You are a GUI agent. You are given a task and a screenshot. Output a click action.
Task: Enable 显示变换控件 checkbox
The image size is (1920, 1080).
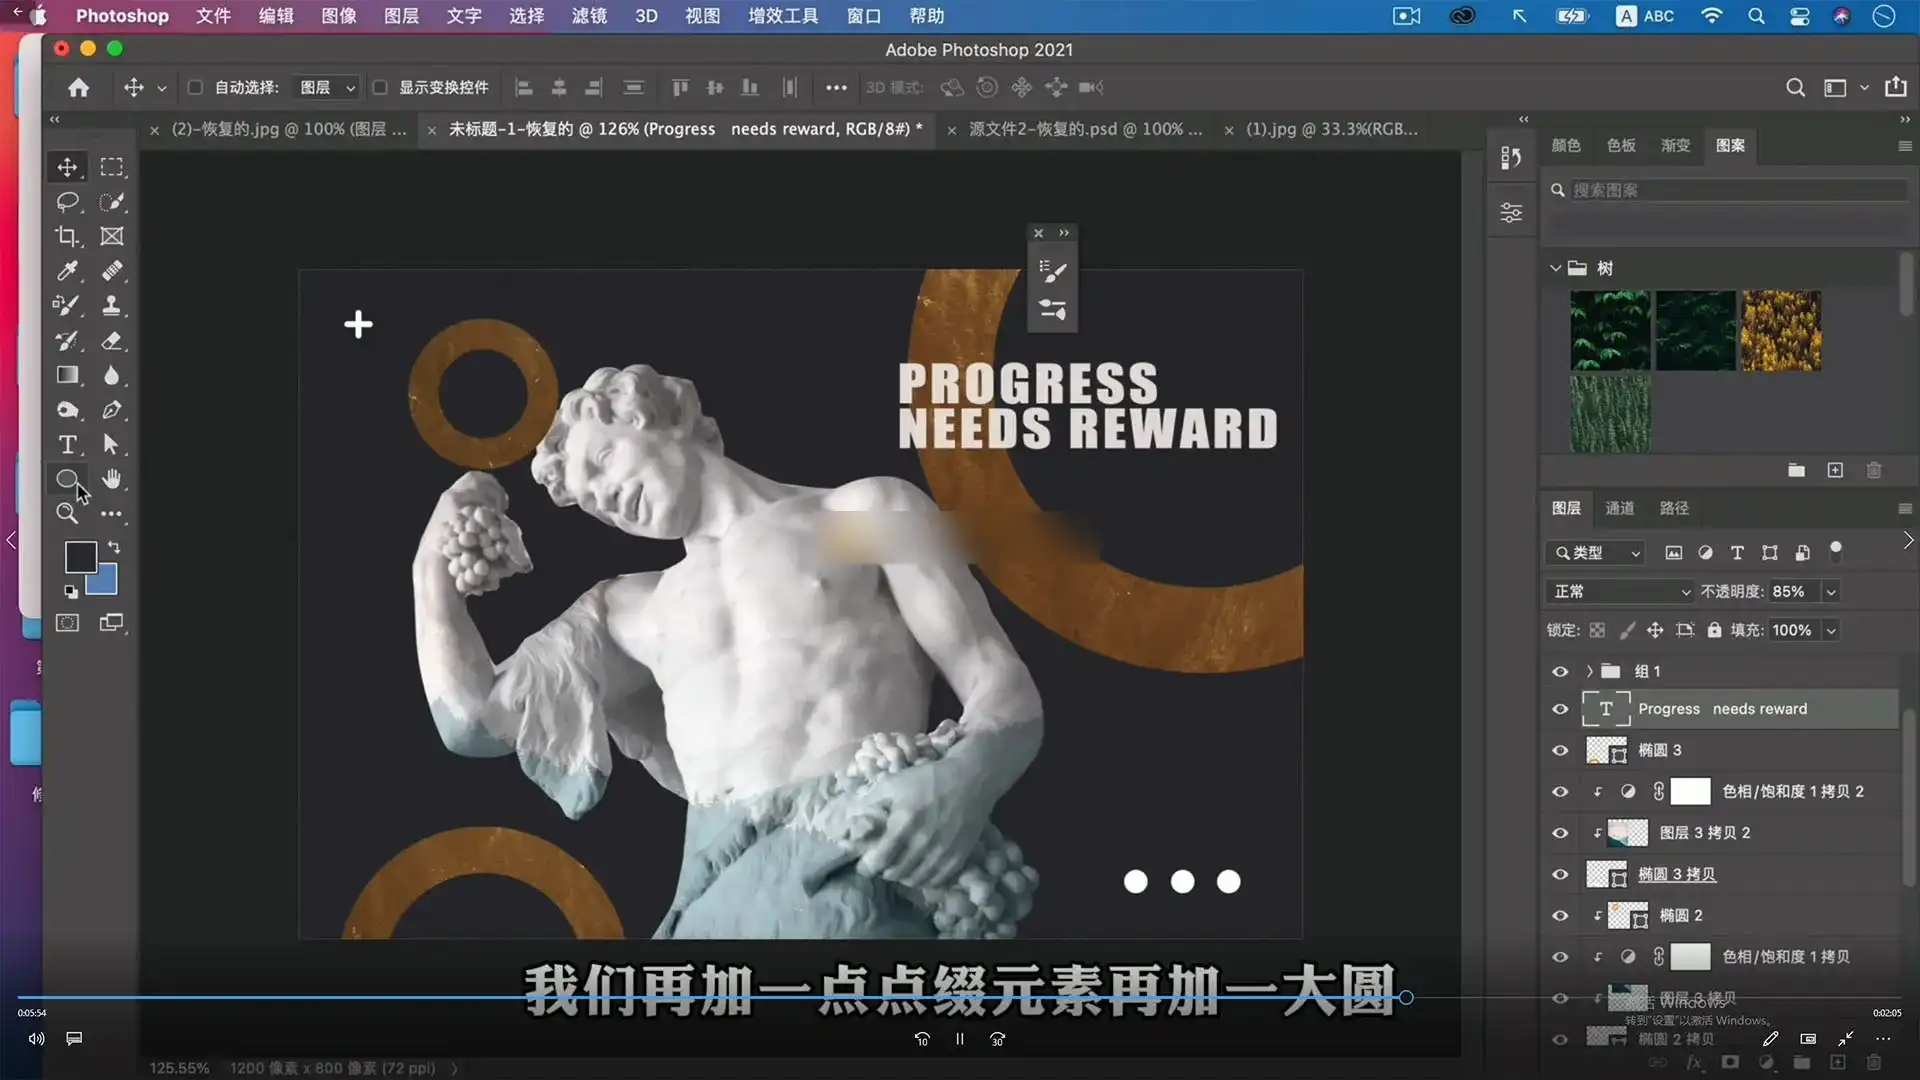point(380,88)
